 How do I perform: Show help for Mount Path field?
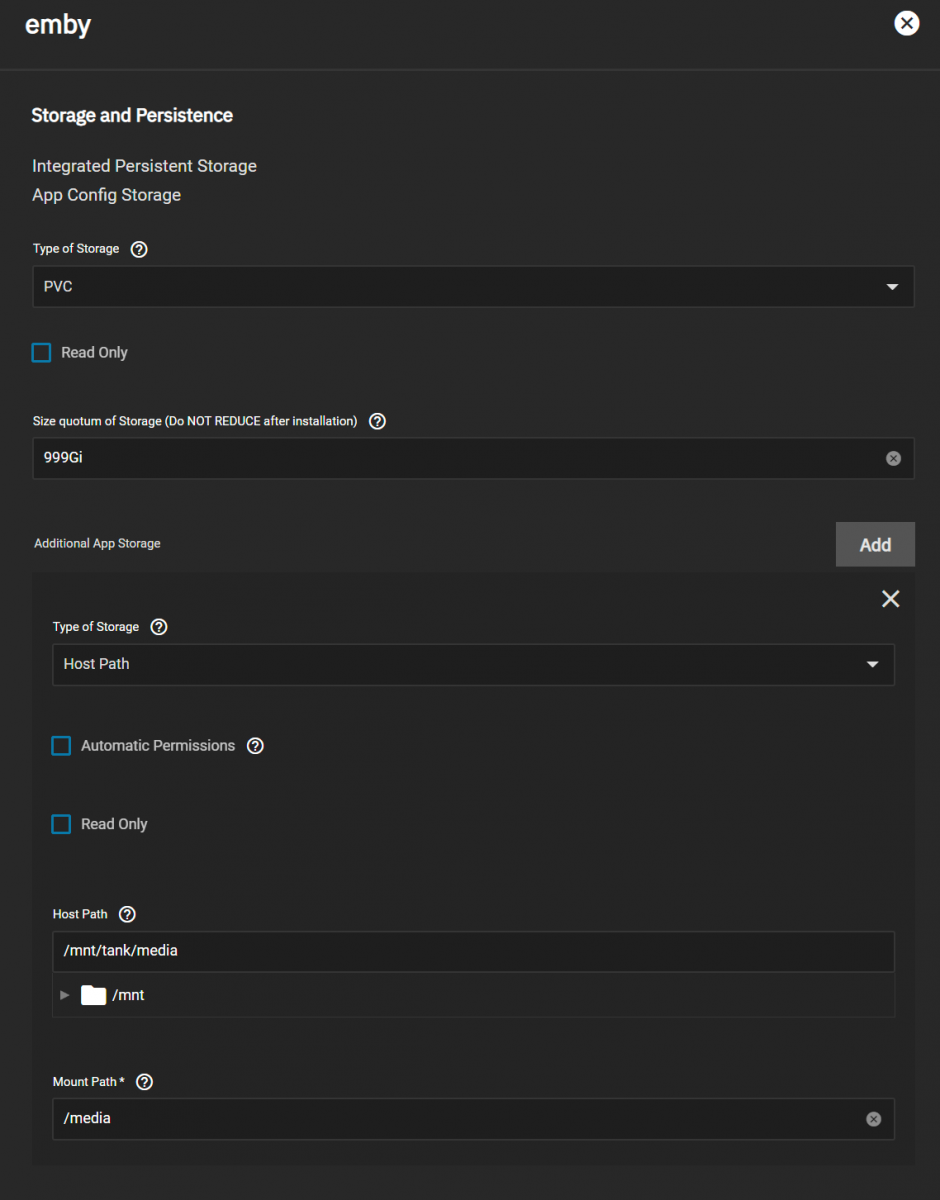click(x=144, y=1082)
